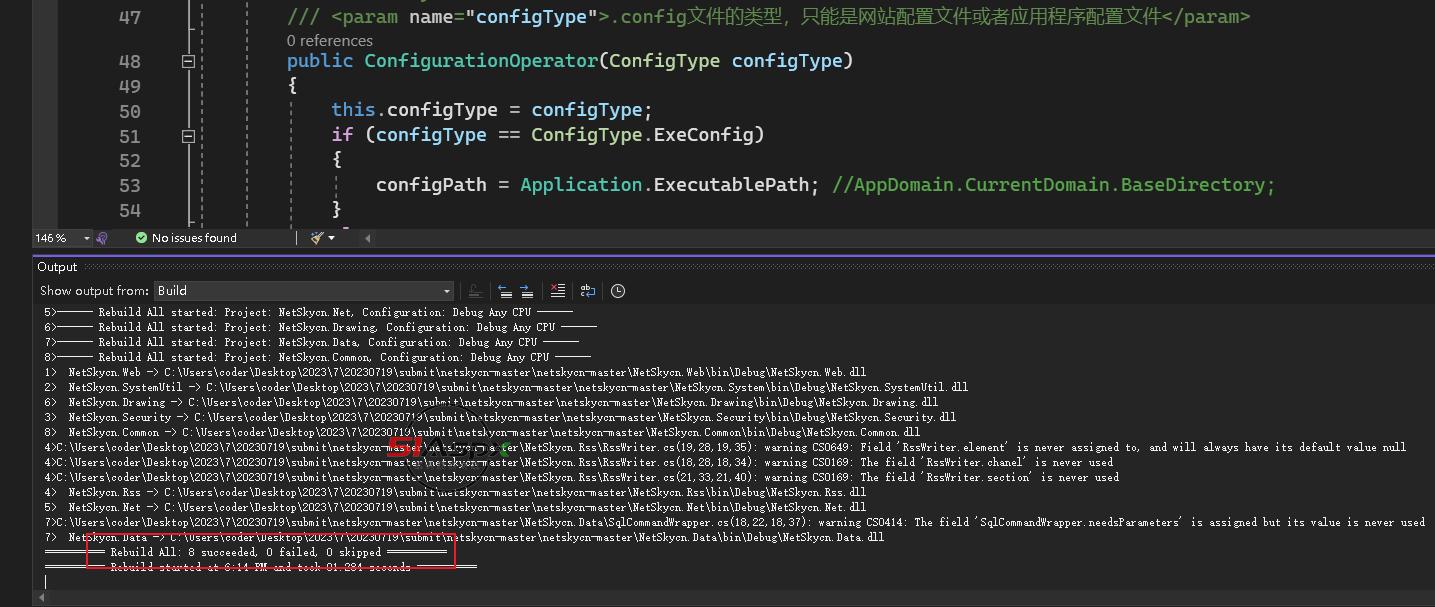Click the horizontal scrollbar left arrow
Viewport: 1435px width, 607px height.
(x=367, y=238)
